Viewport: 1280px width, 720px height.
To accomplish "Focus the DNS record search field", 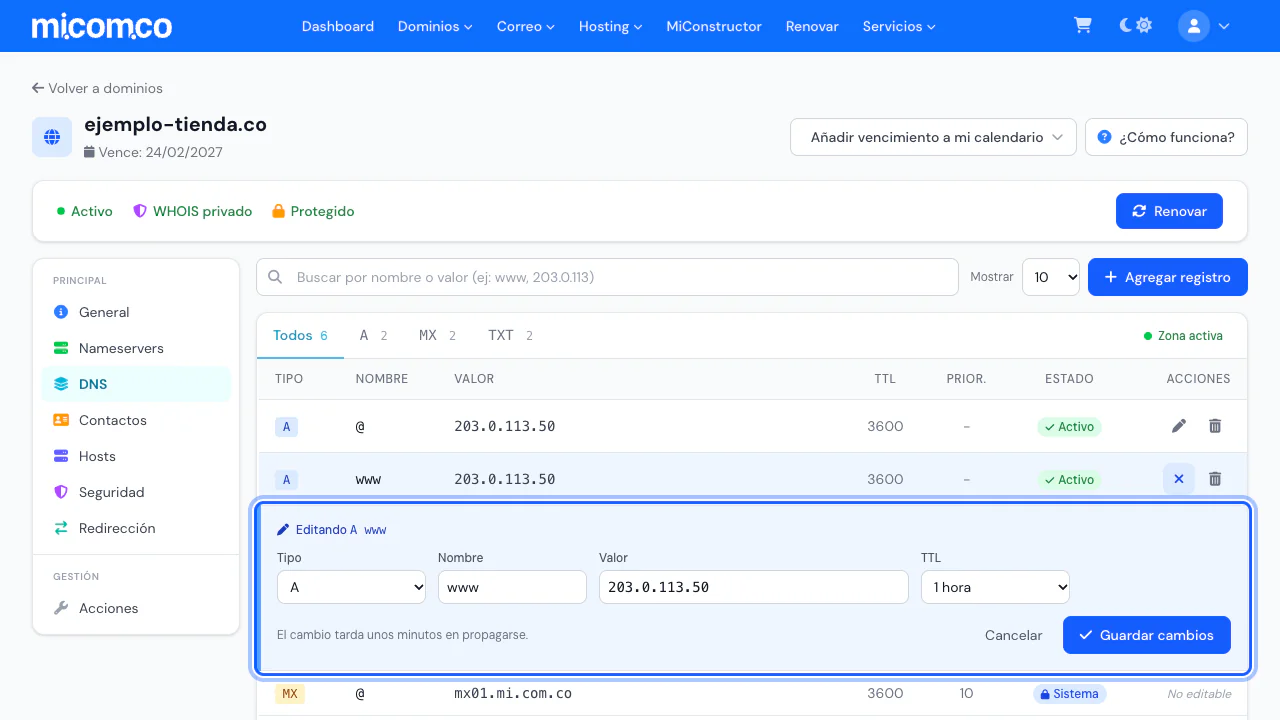I will tap(607, 277).
